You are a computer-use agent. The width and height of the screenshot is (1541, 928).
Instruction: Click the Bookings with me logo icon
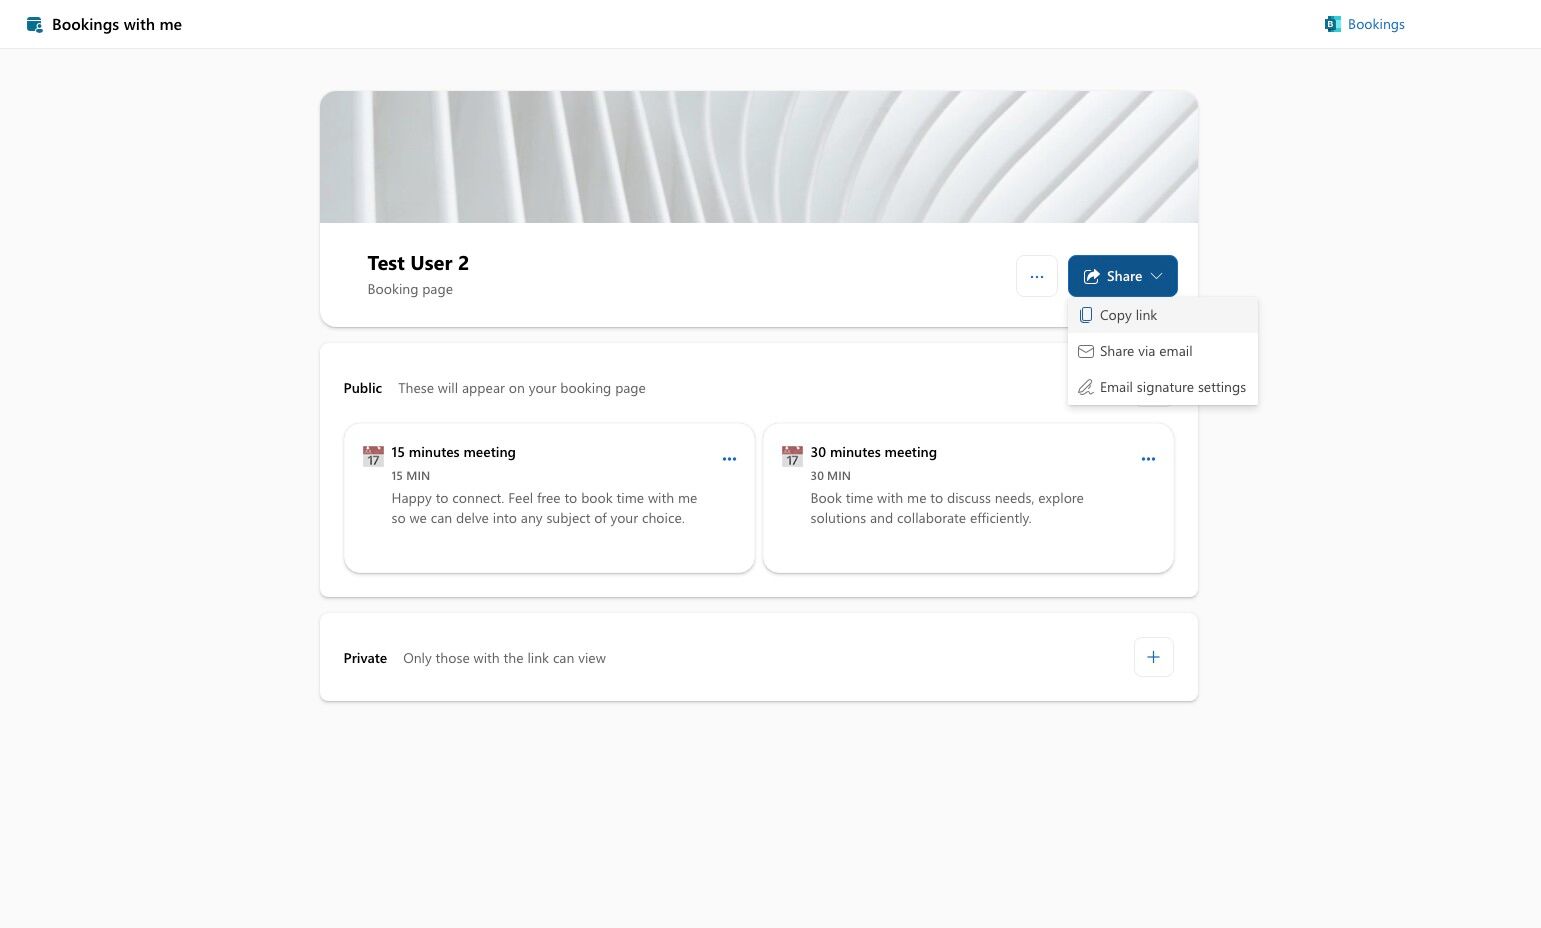click(x=35, y=25)
